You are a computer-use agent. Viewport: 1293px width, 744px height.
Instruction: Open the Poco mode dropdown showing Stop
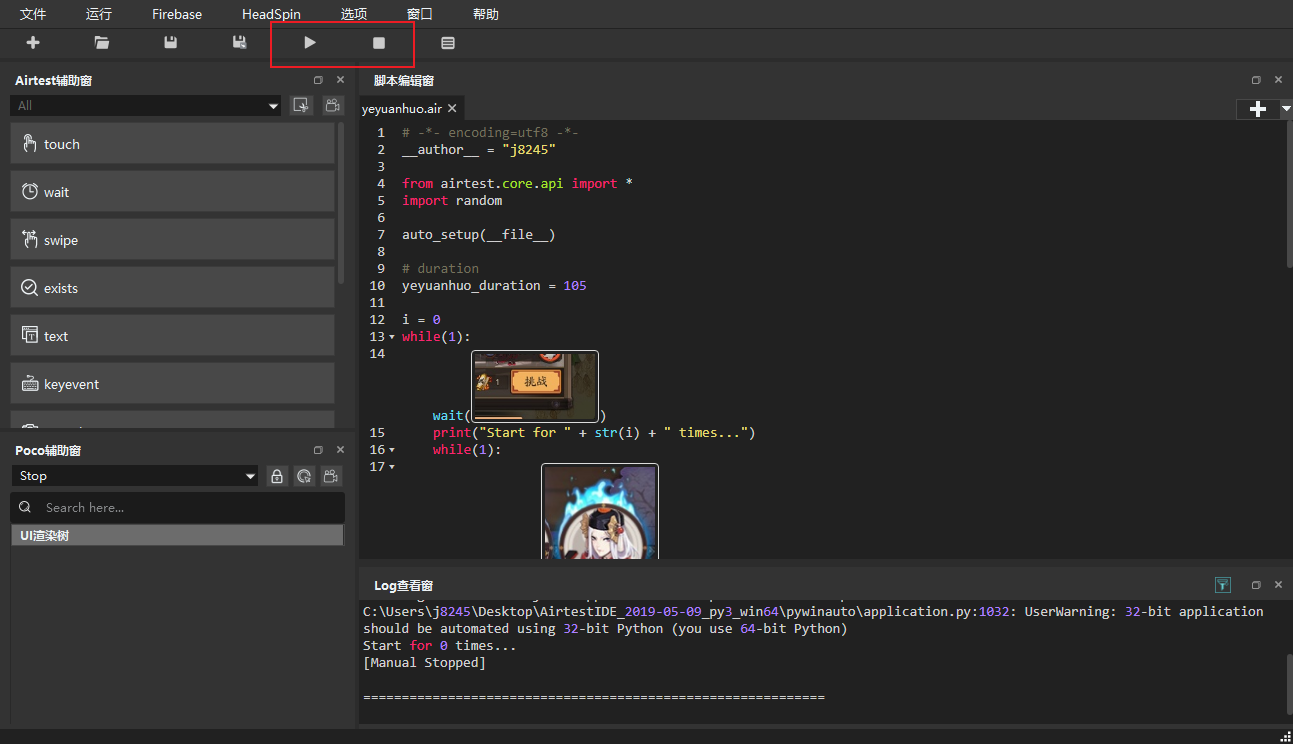(135, 476)
